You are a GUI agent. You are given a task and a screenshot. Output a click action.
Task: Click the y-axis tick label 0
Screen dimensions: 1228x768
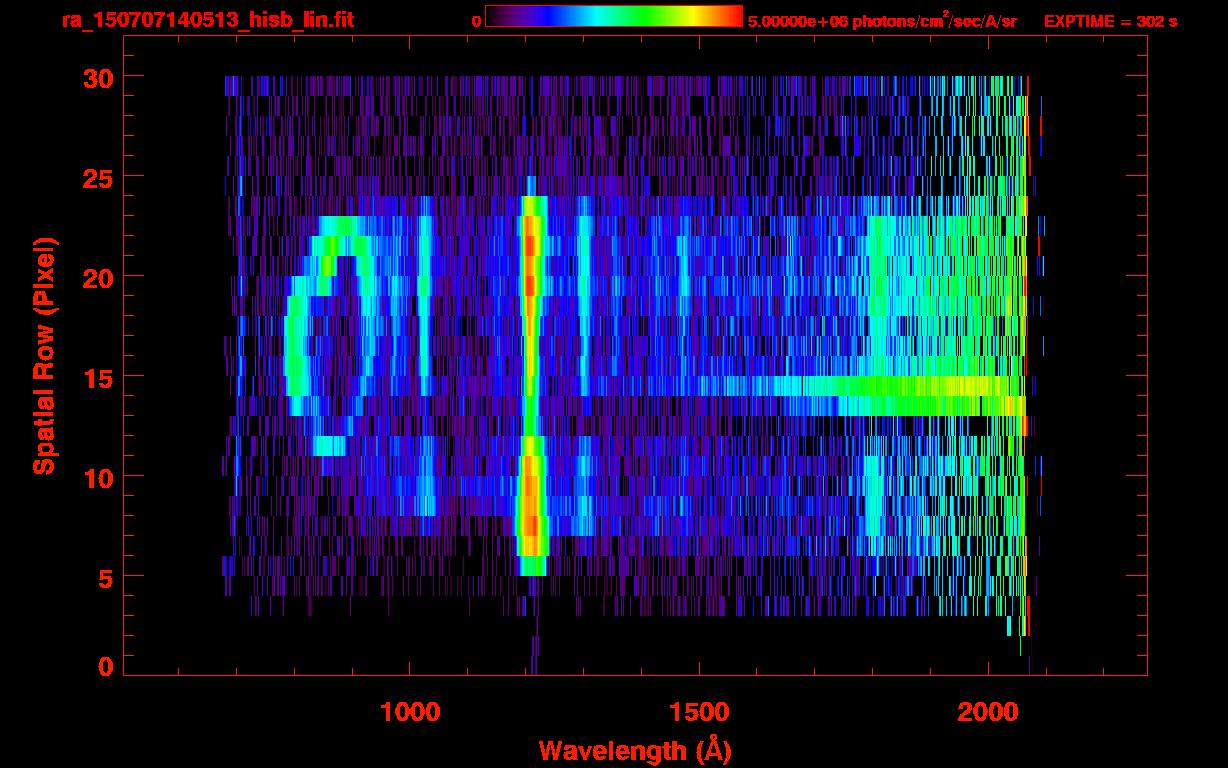[104, 666]
